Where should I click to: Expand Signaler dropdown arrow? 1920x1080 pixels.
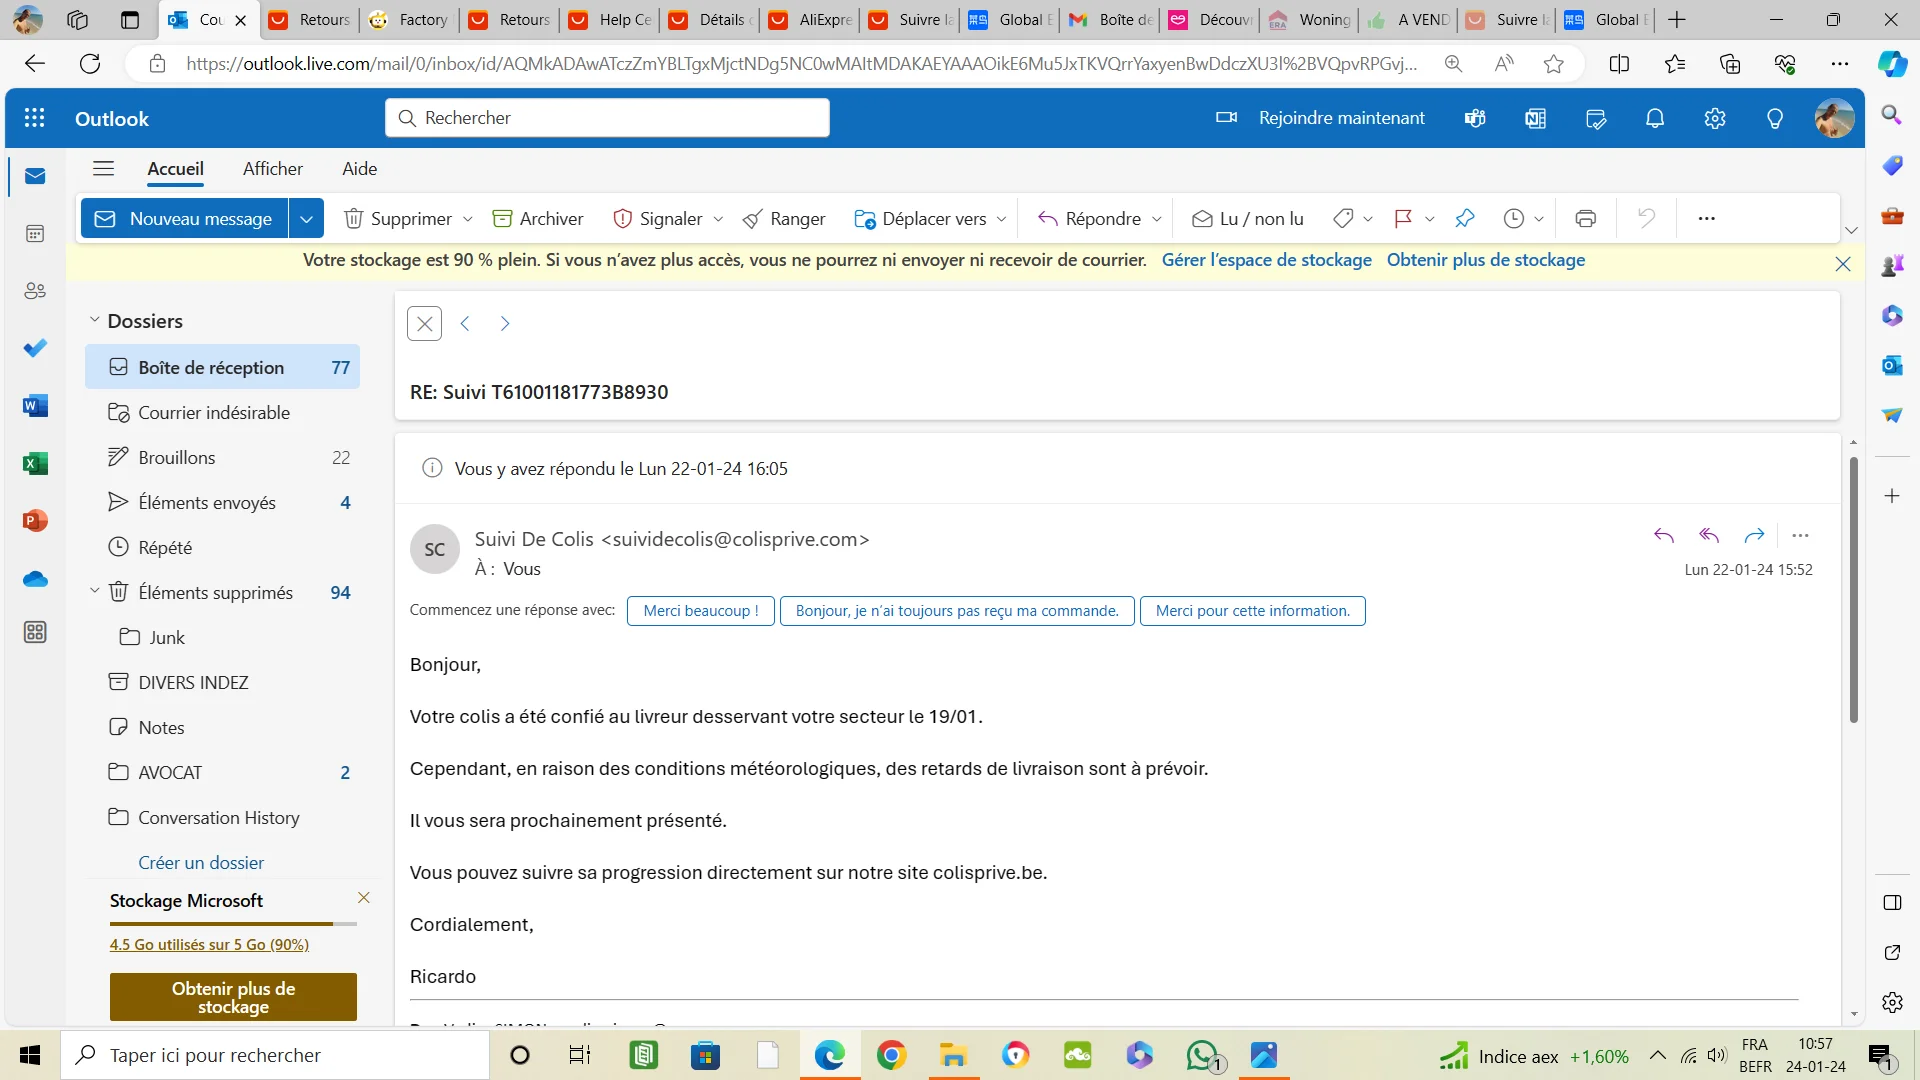tap(718, 218)
